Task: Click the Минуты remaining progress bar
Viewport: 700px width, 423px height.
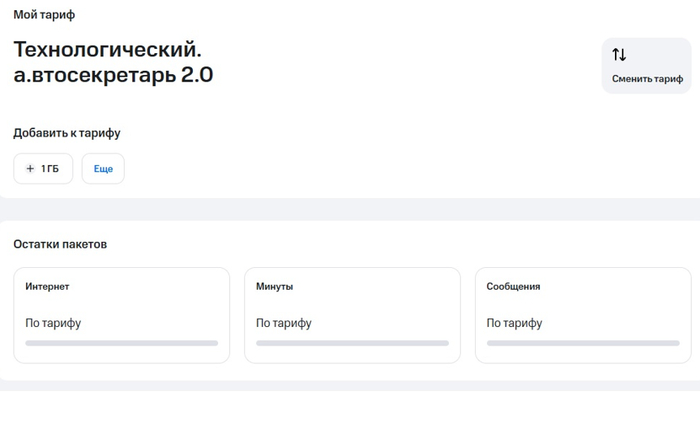Action: pyautogui.click(x=352, y=343)
